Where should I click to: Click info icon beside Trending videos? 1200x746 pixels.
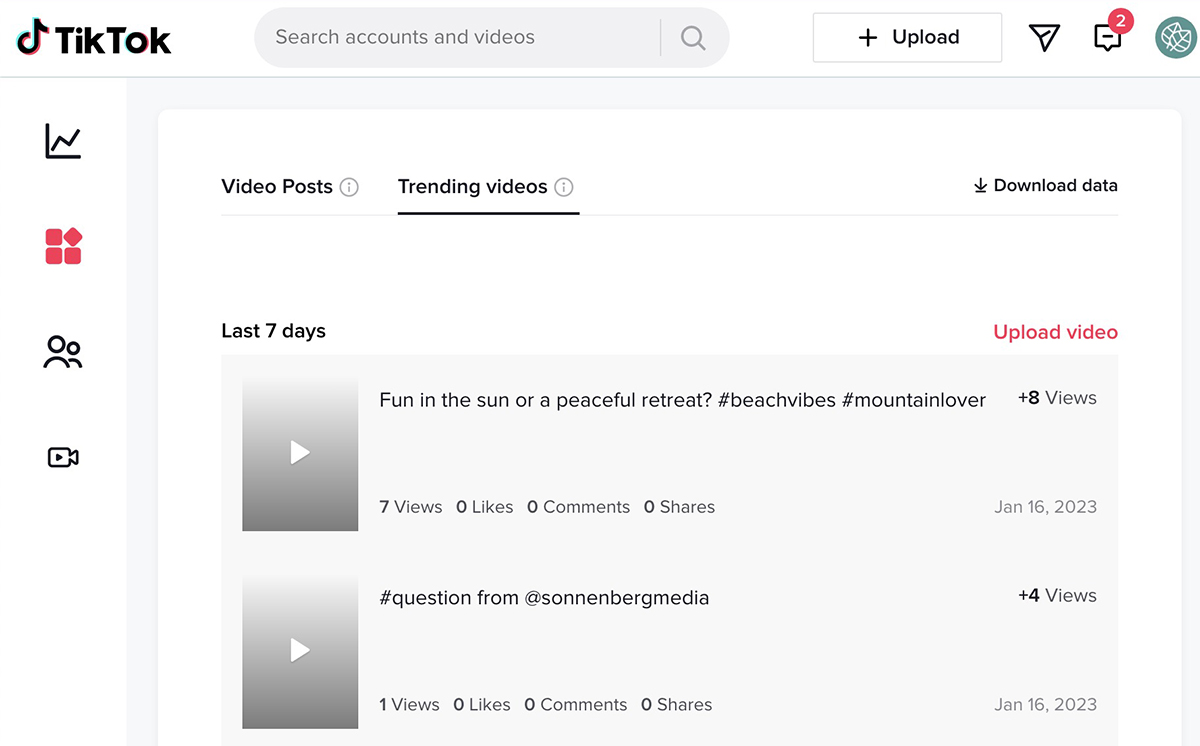[x=564, y=187]
